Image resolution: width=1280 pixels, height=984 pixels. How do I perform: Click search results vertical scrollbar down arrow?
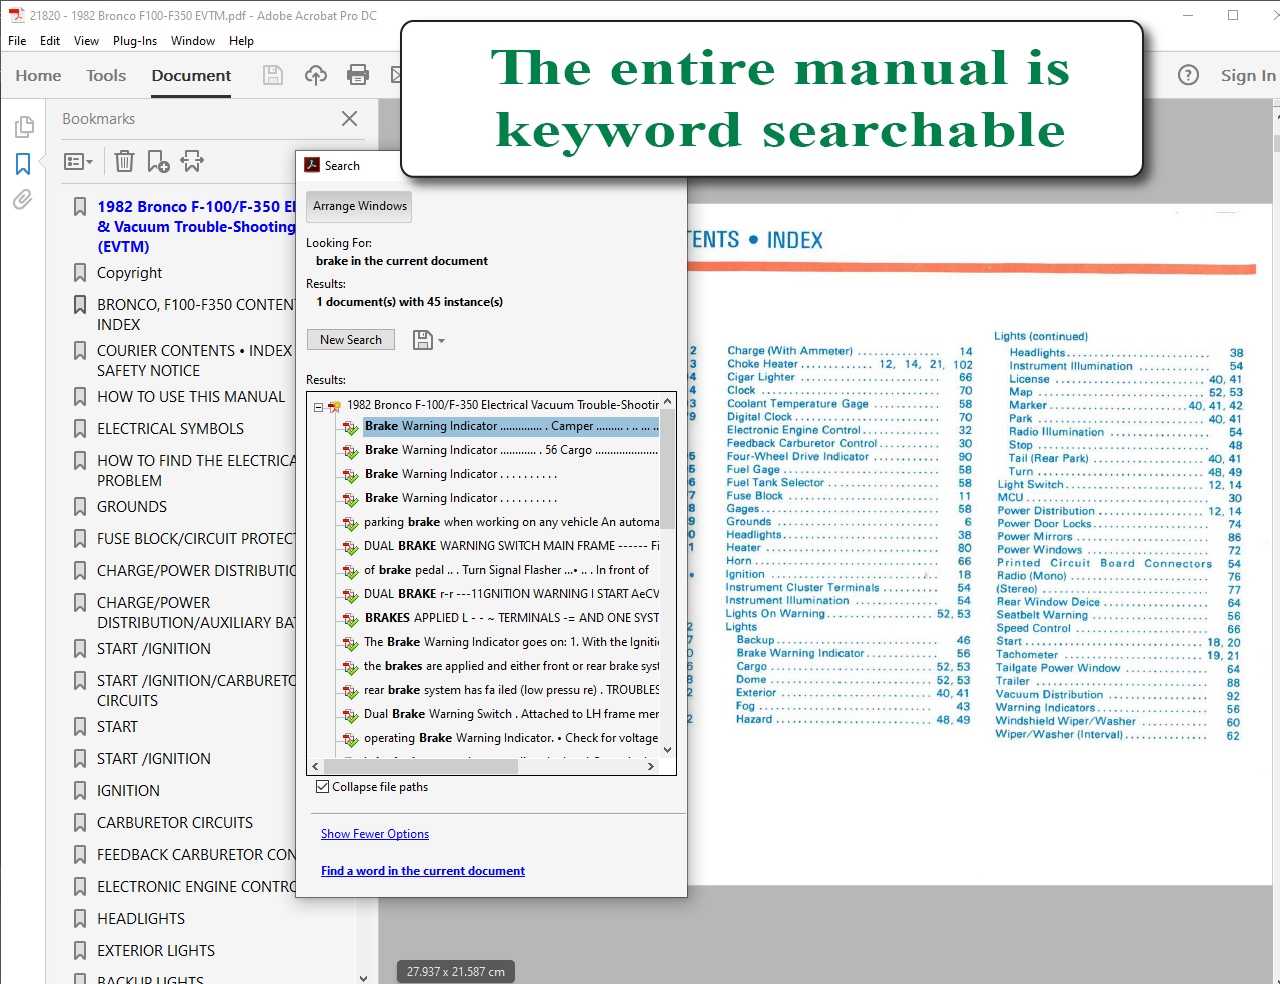pos(667,750)
